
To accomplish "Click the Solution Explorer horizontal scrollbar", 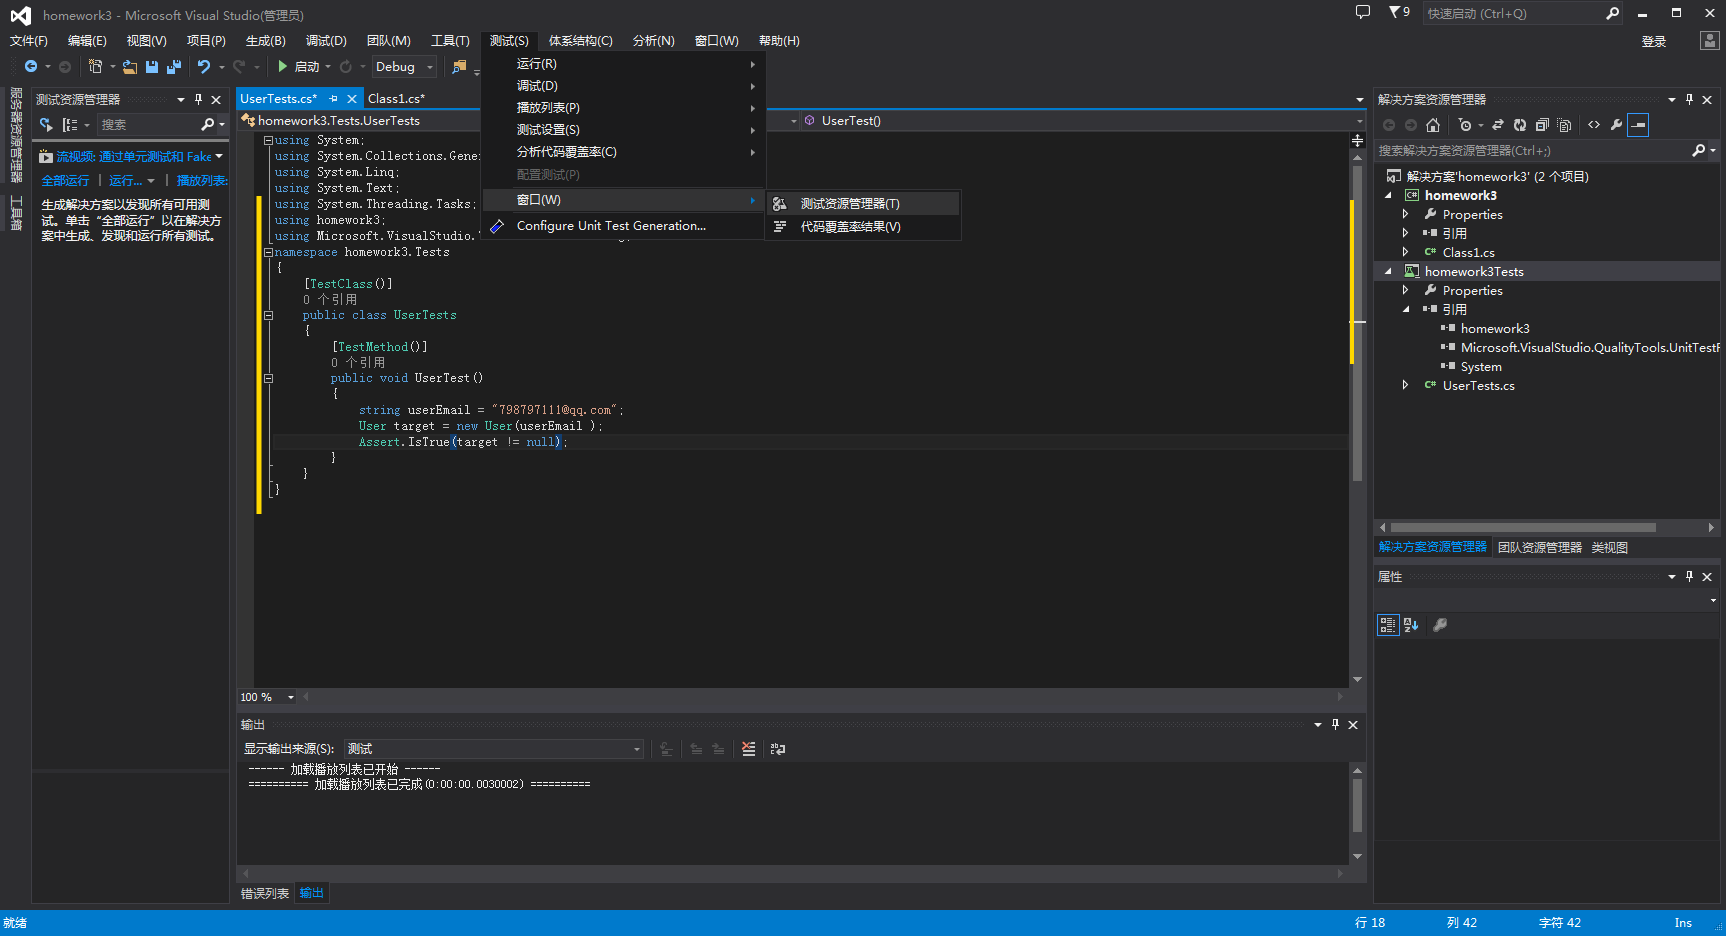I will (x=1522, y=528).
